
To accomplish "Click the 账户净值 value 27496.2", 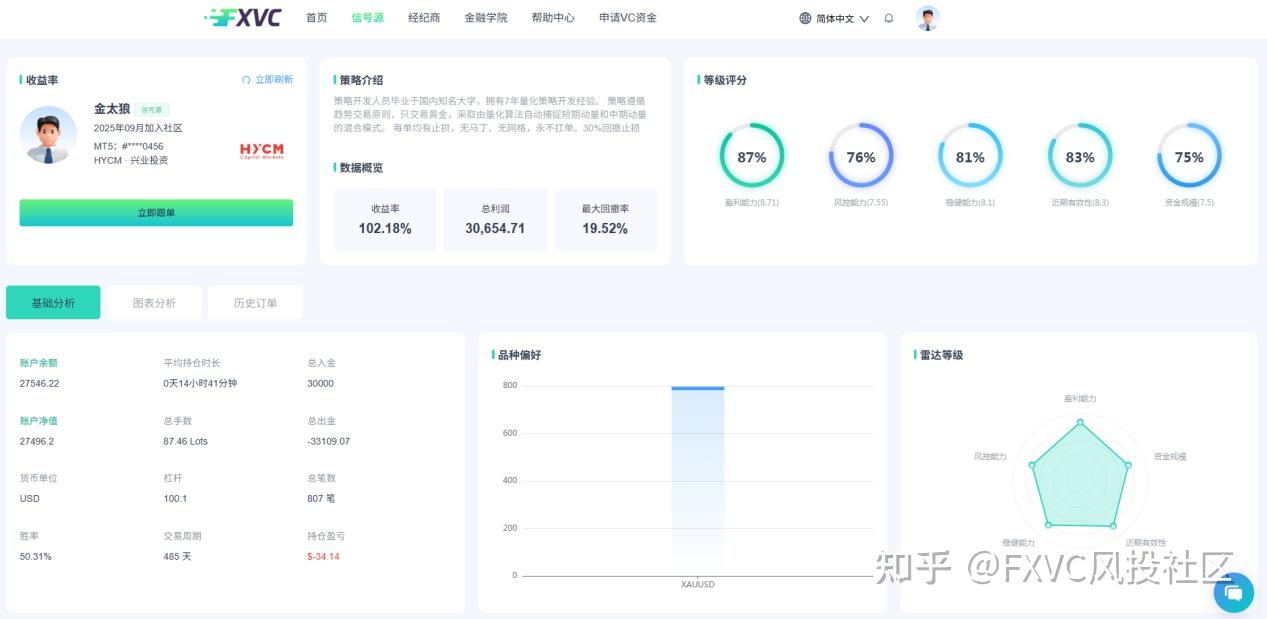I will (37, 441).
